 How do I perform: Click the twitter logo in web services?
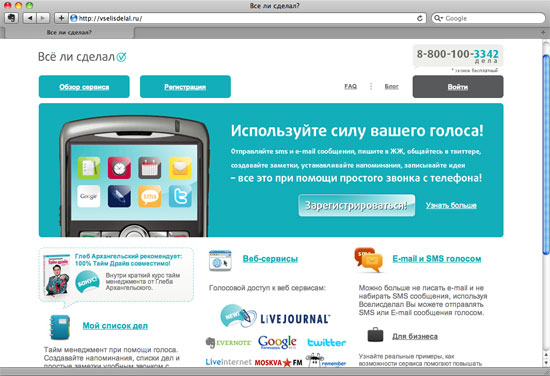click(x=327, y=342)
